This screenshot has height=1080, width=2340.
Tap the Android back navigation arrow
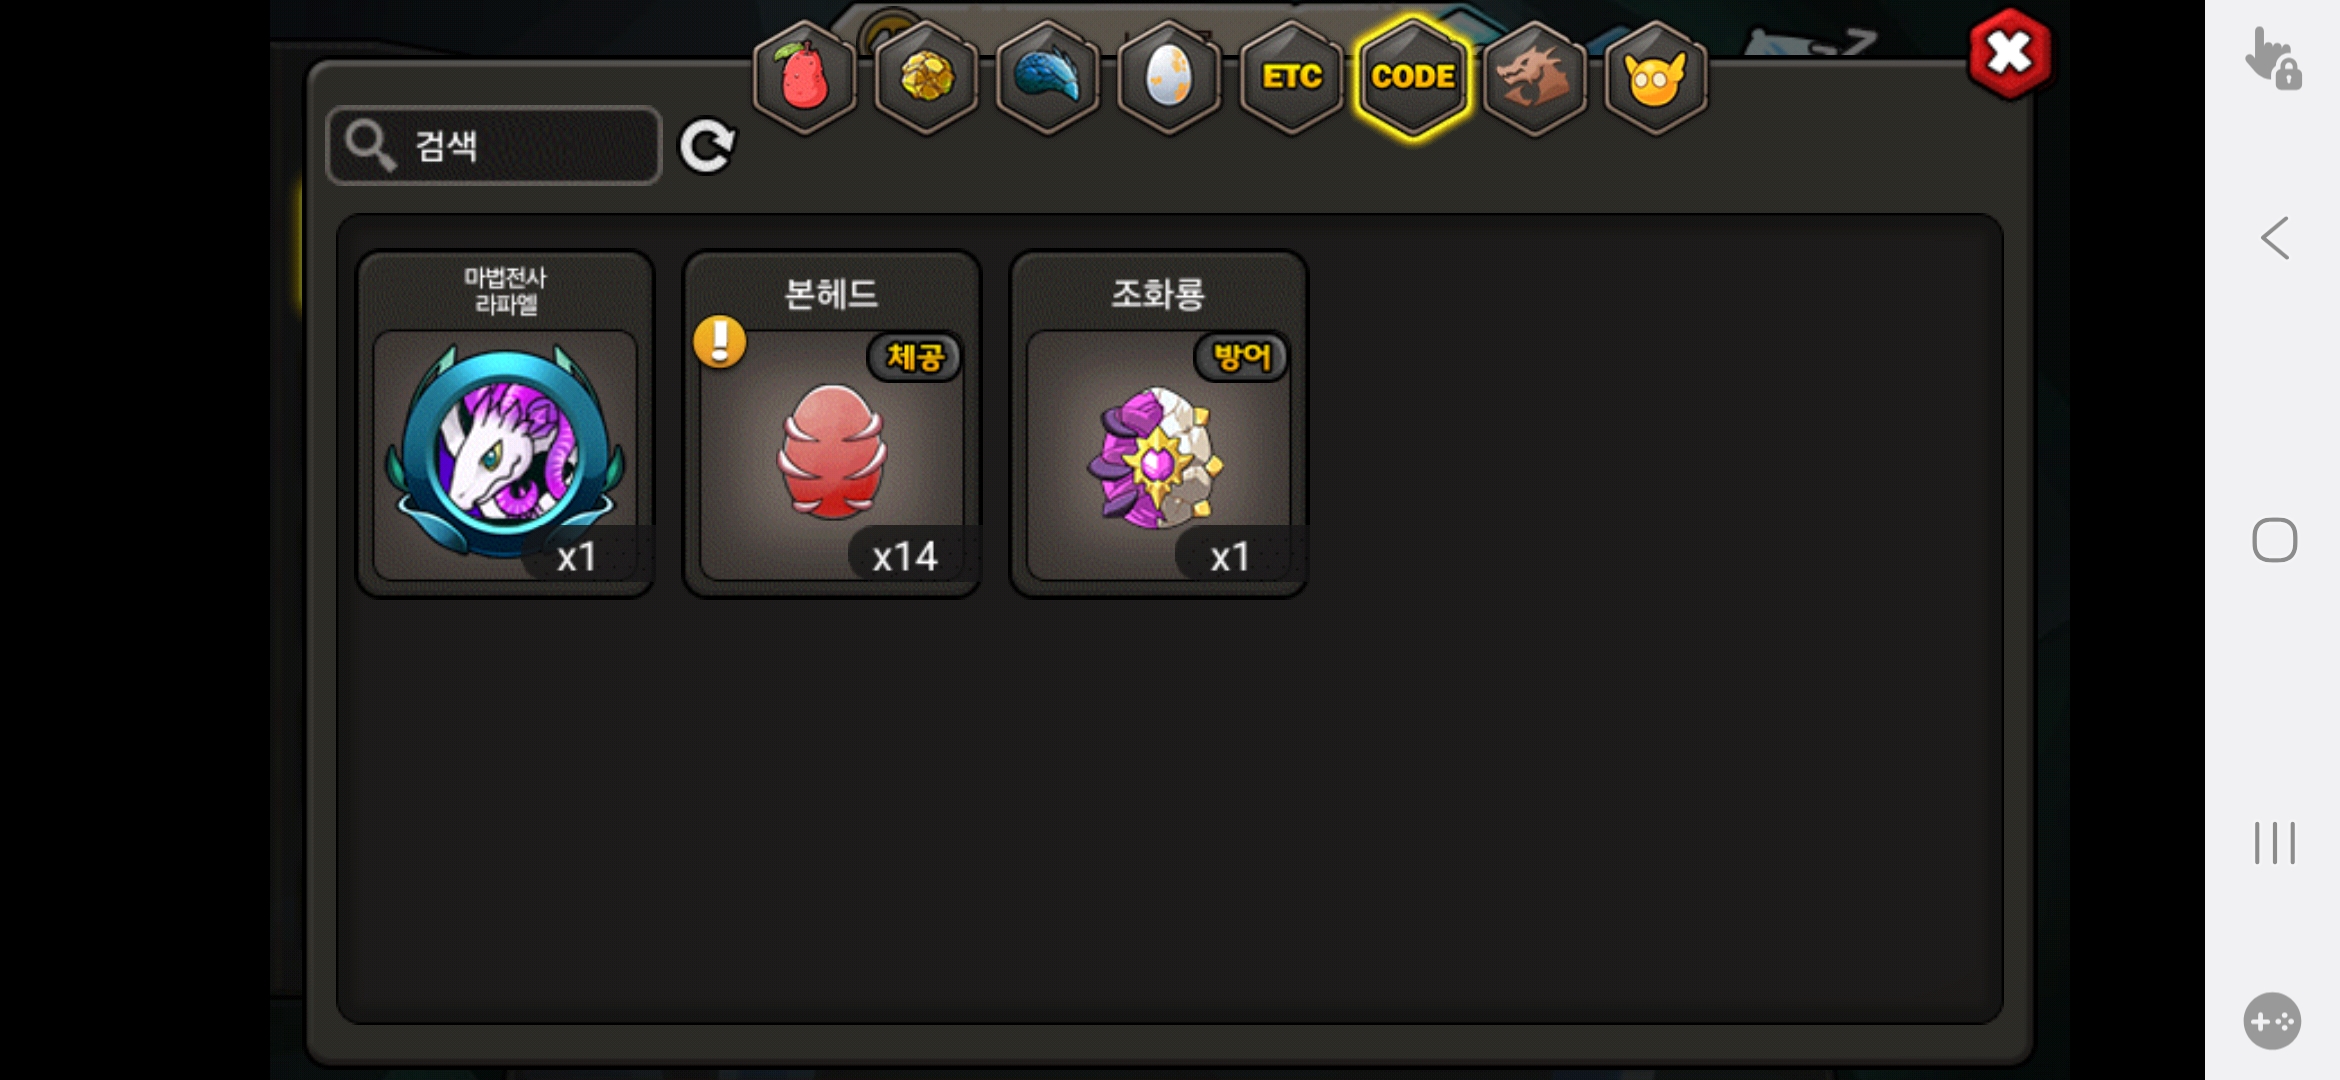coord(2275,238)
